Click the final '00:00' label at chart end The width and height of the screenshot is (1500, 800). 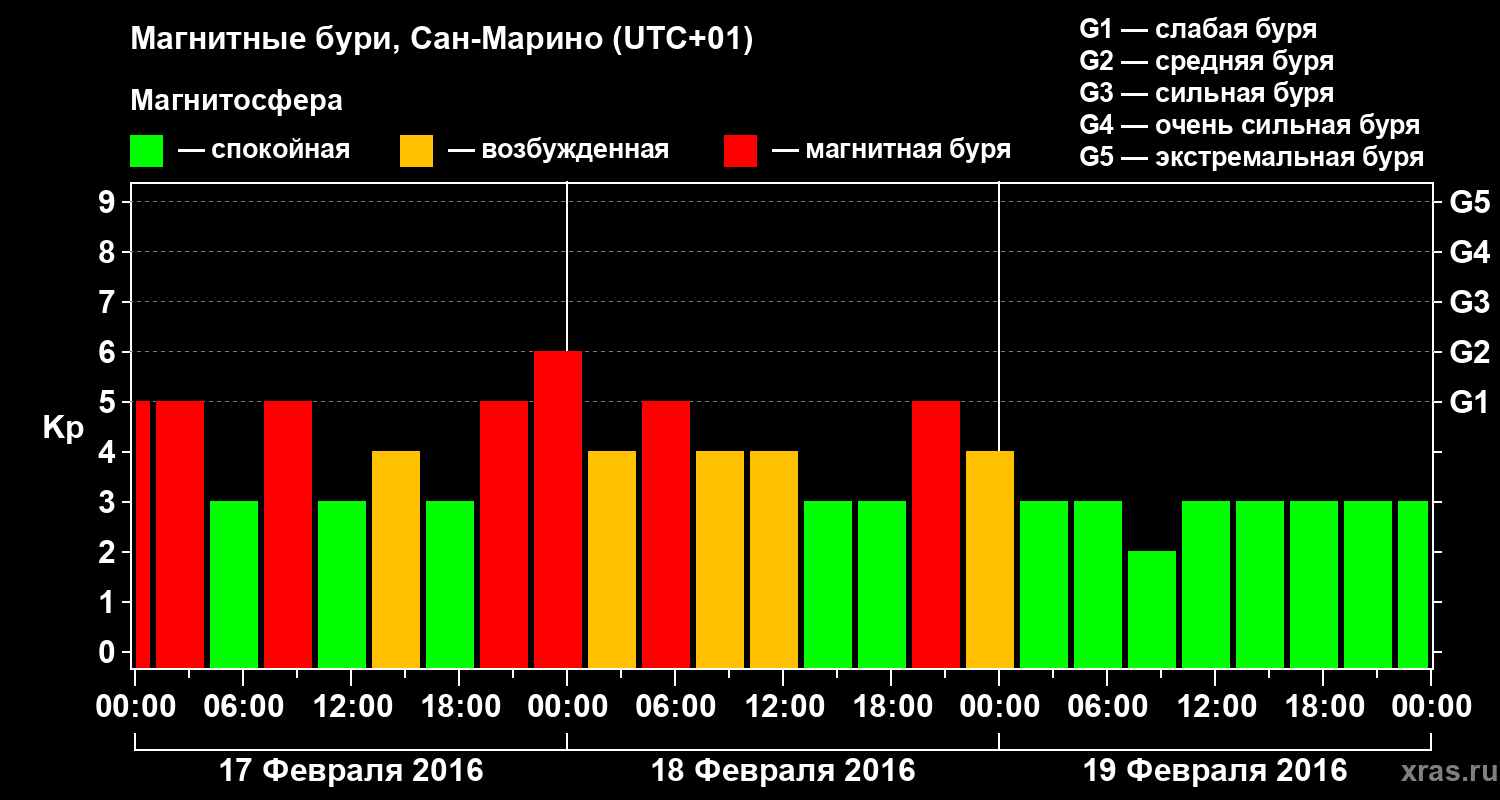(x=1431, y=706)
